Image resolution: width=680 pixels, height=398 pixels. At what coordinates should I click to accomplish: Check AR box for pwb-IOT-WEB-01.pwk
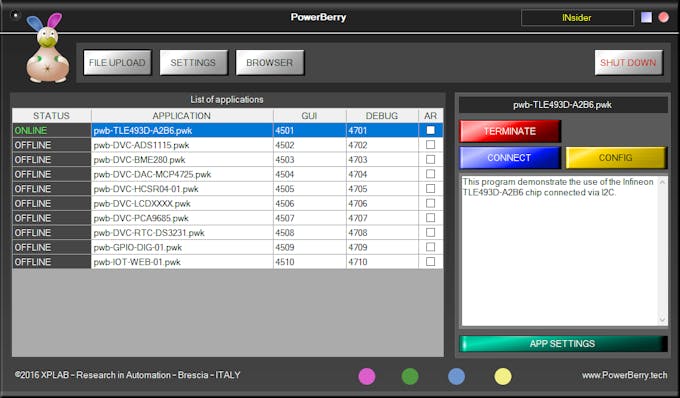point(430,261)
